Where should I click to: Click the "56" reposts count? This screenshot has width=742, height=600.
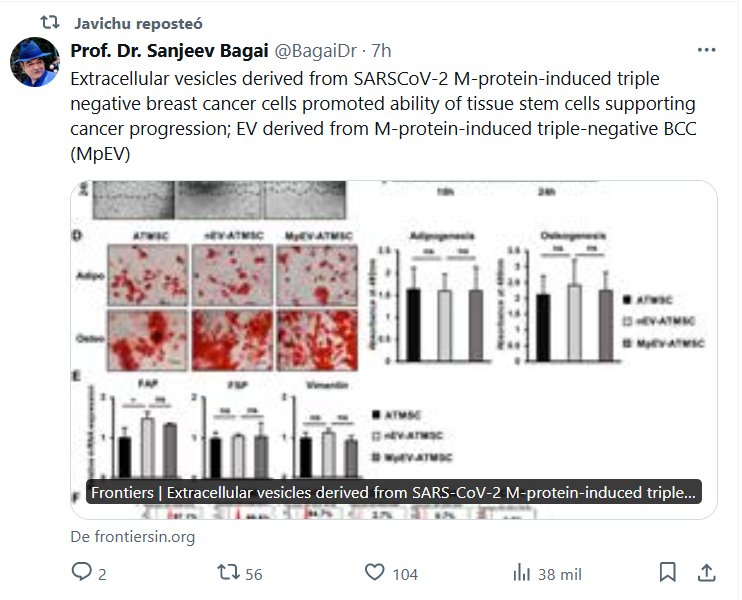[253, 574]
